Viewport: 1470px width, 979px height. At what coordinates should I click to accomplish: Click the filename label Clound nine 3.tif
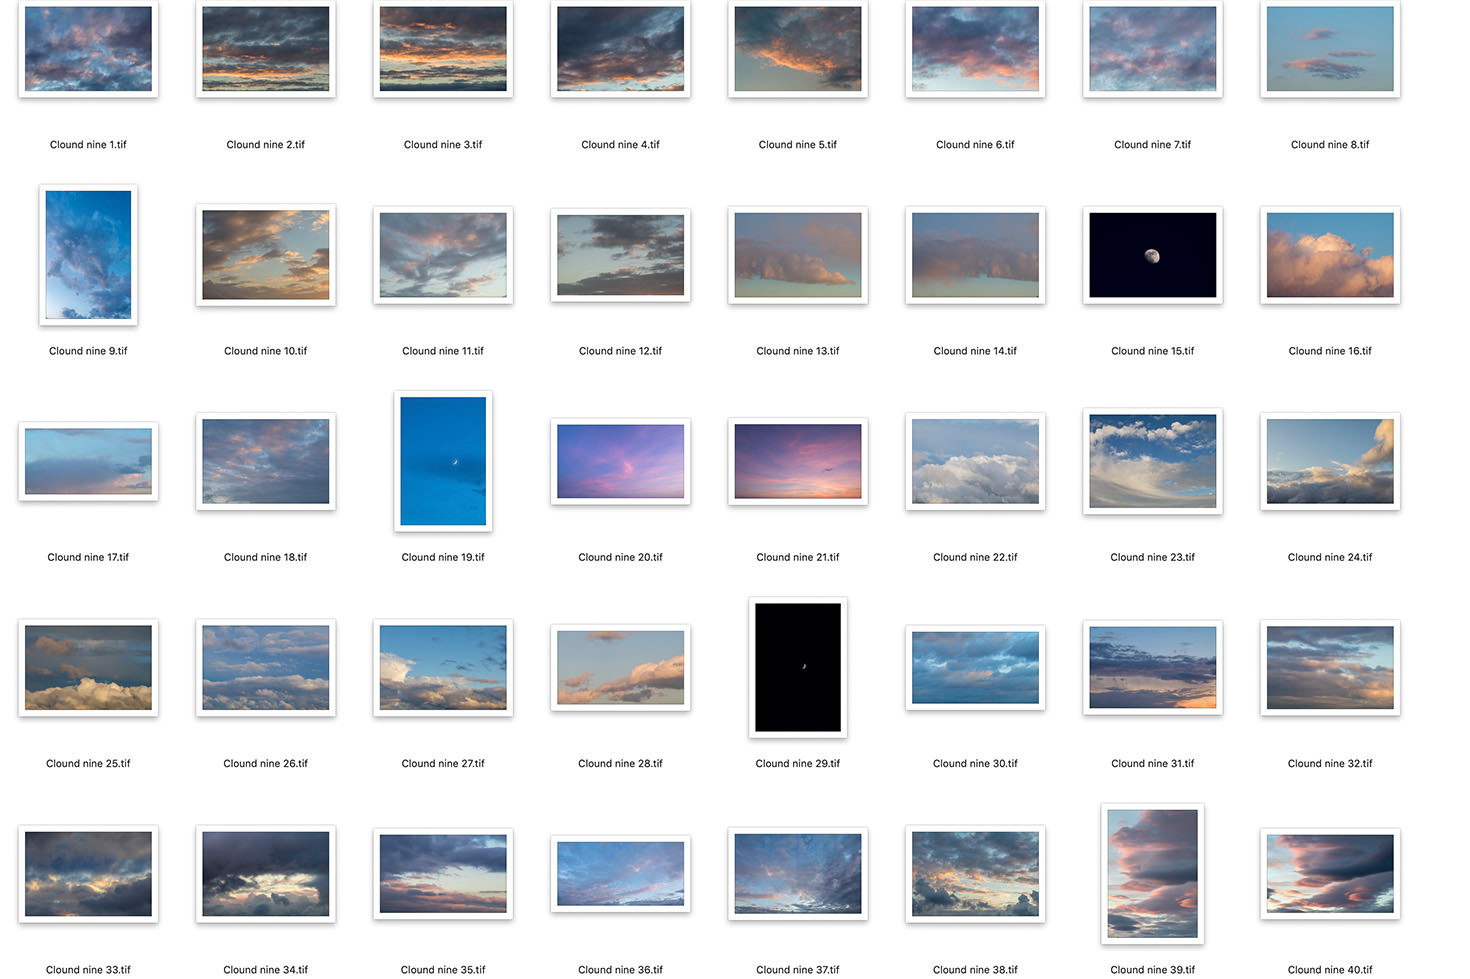tap(443, 145)
